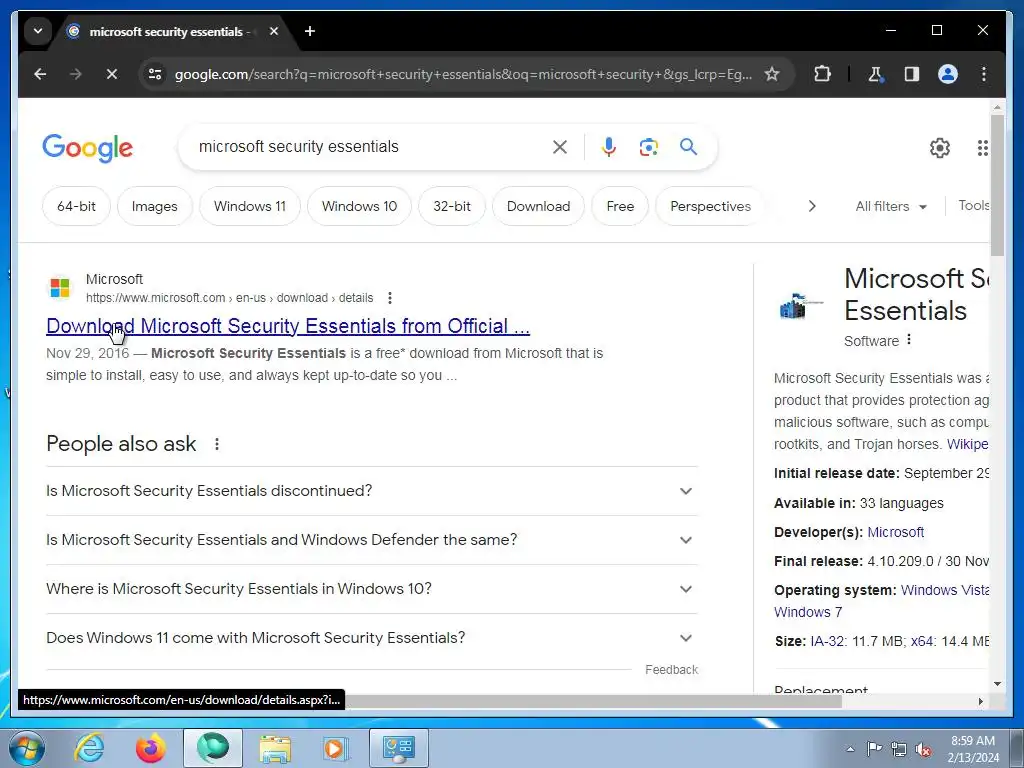This screenshot has width=1024, height=768.
Task: Launch Internet Explorer from the taskbar
Action: [89, 748]
